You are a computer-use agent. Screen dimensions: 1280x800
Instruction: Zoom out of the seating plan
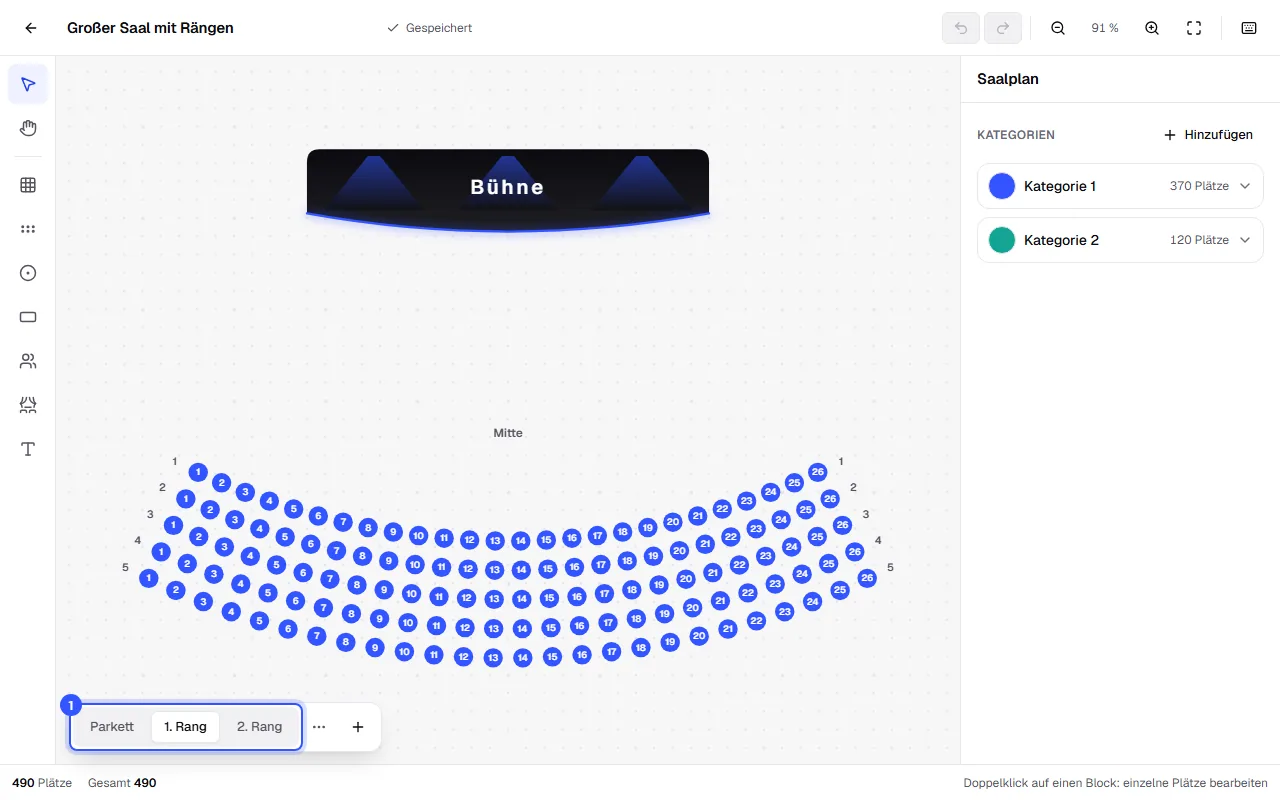pos(1058,28)
